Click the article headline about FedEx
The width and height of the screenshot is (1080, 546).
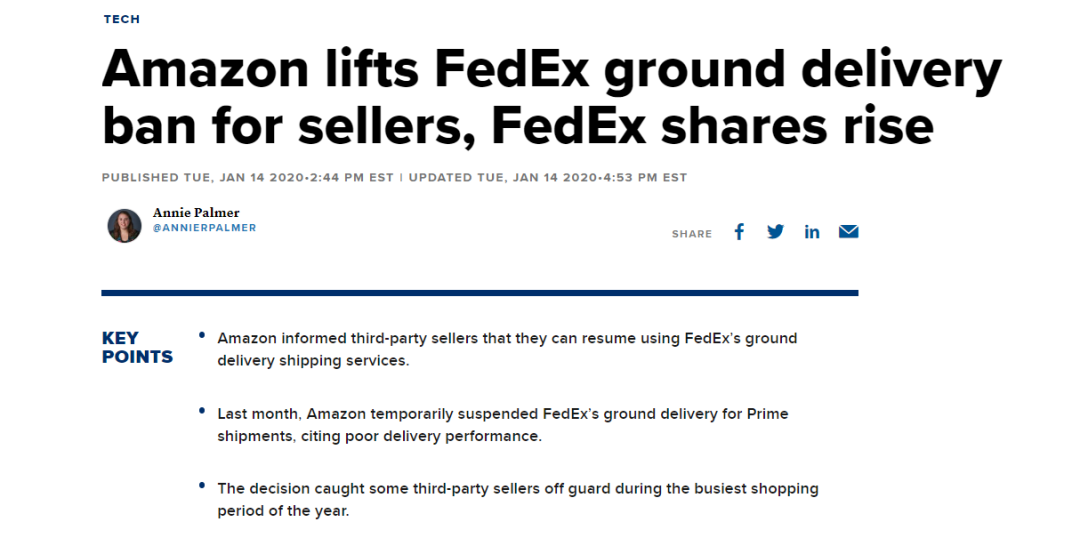[550, 97]
